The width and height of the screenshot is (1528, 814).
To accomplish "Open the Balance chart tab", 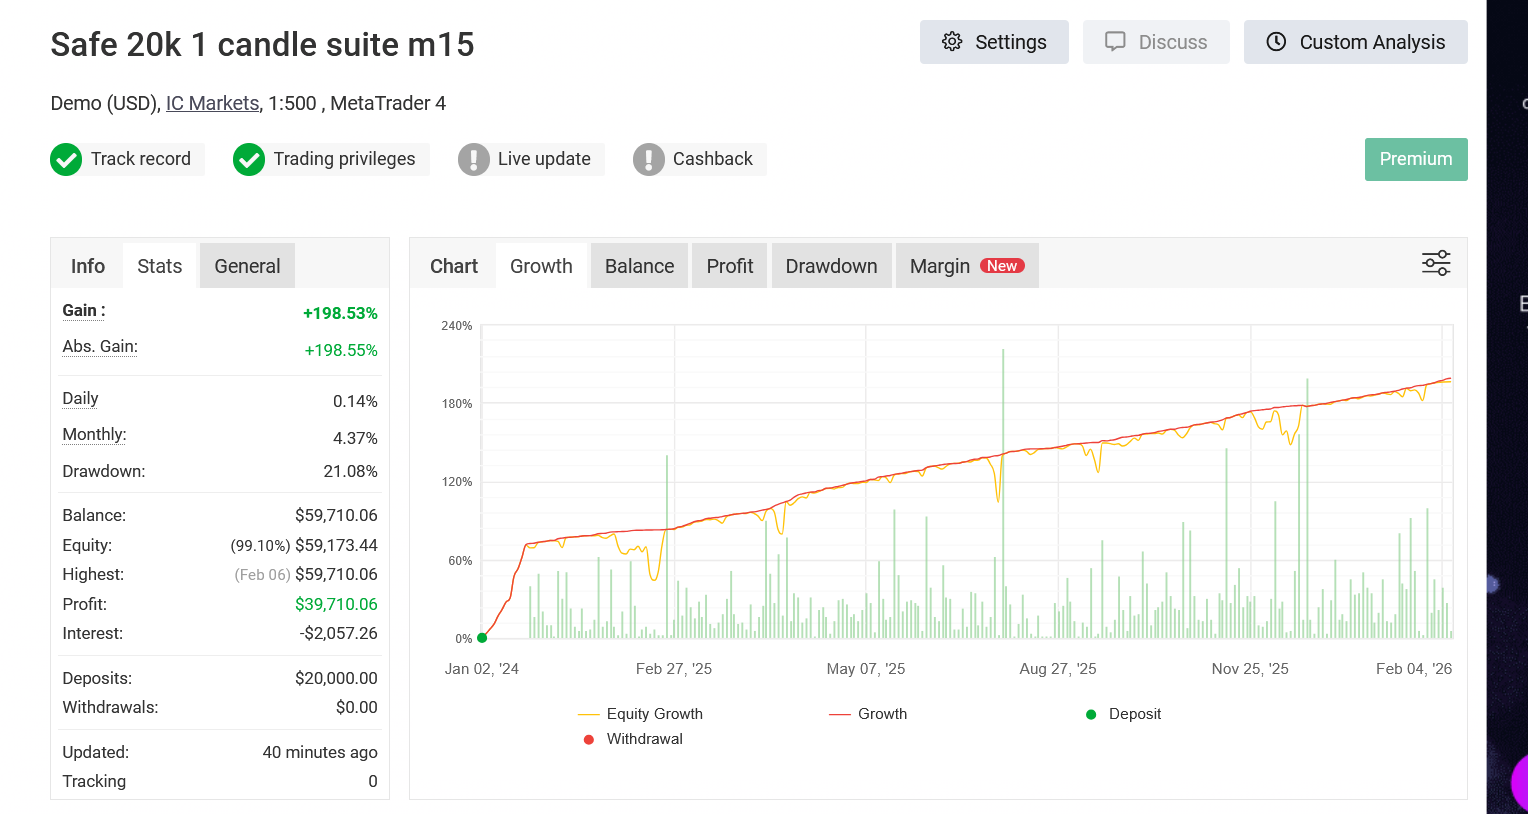I will 639,266.
